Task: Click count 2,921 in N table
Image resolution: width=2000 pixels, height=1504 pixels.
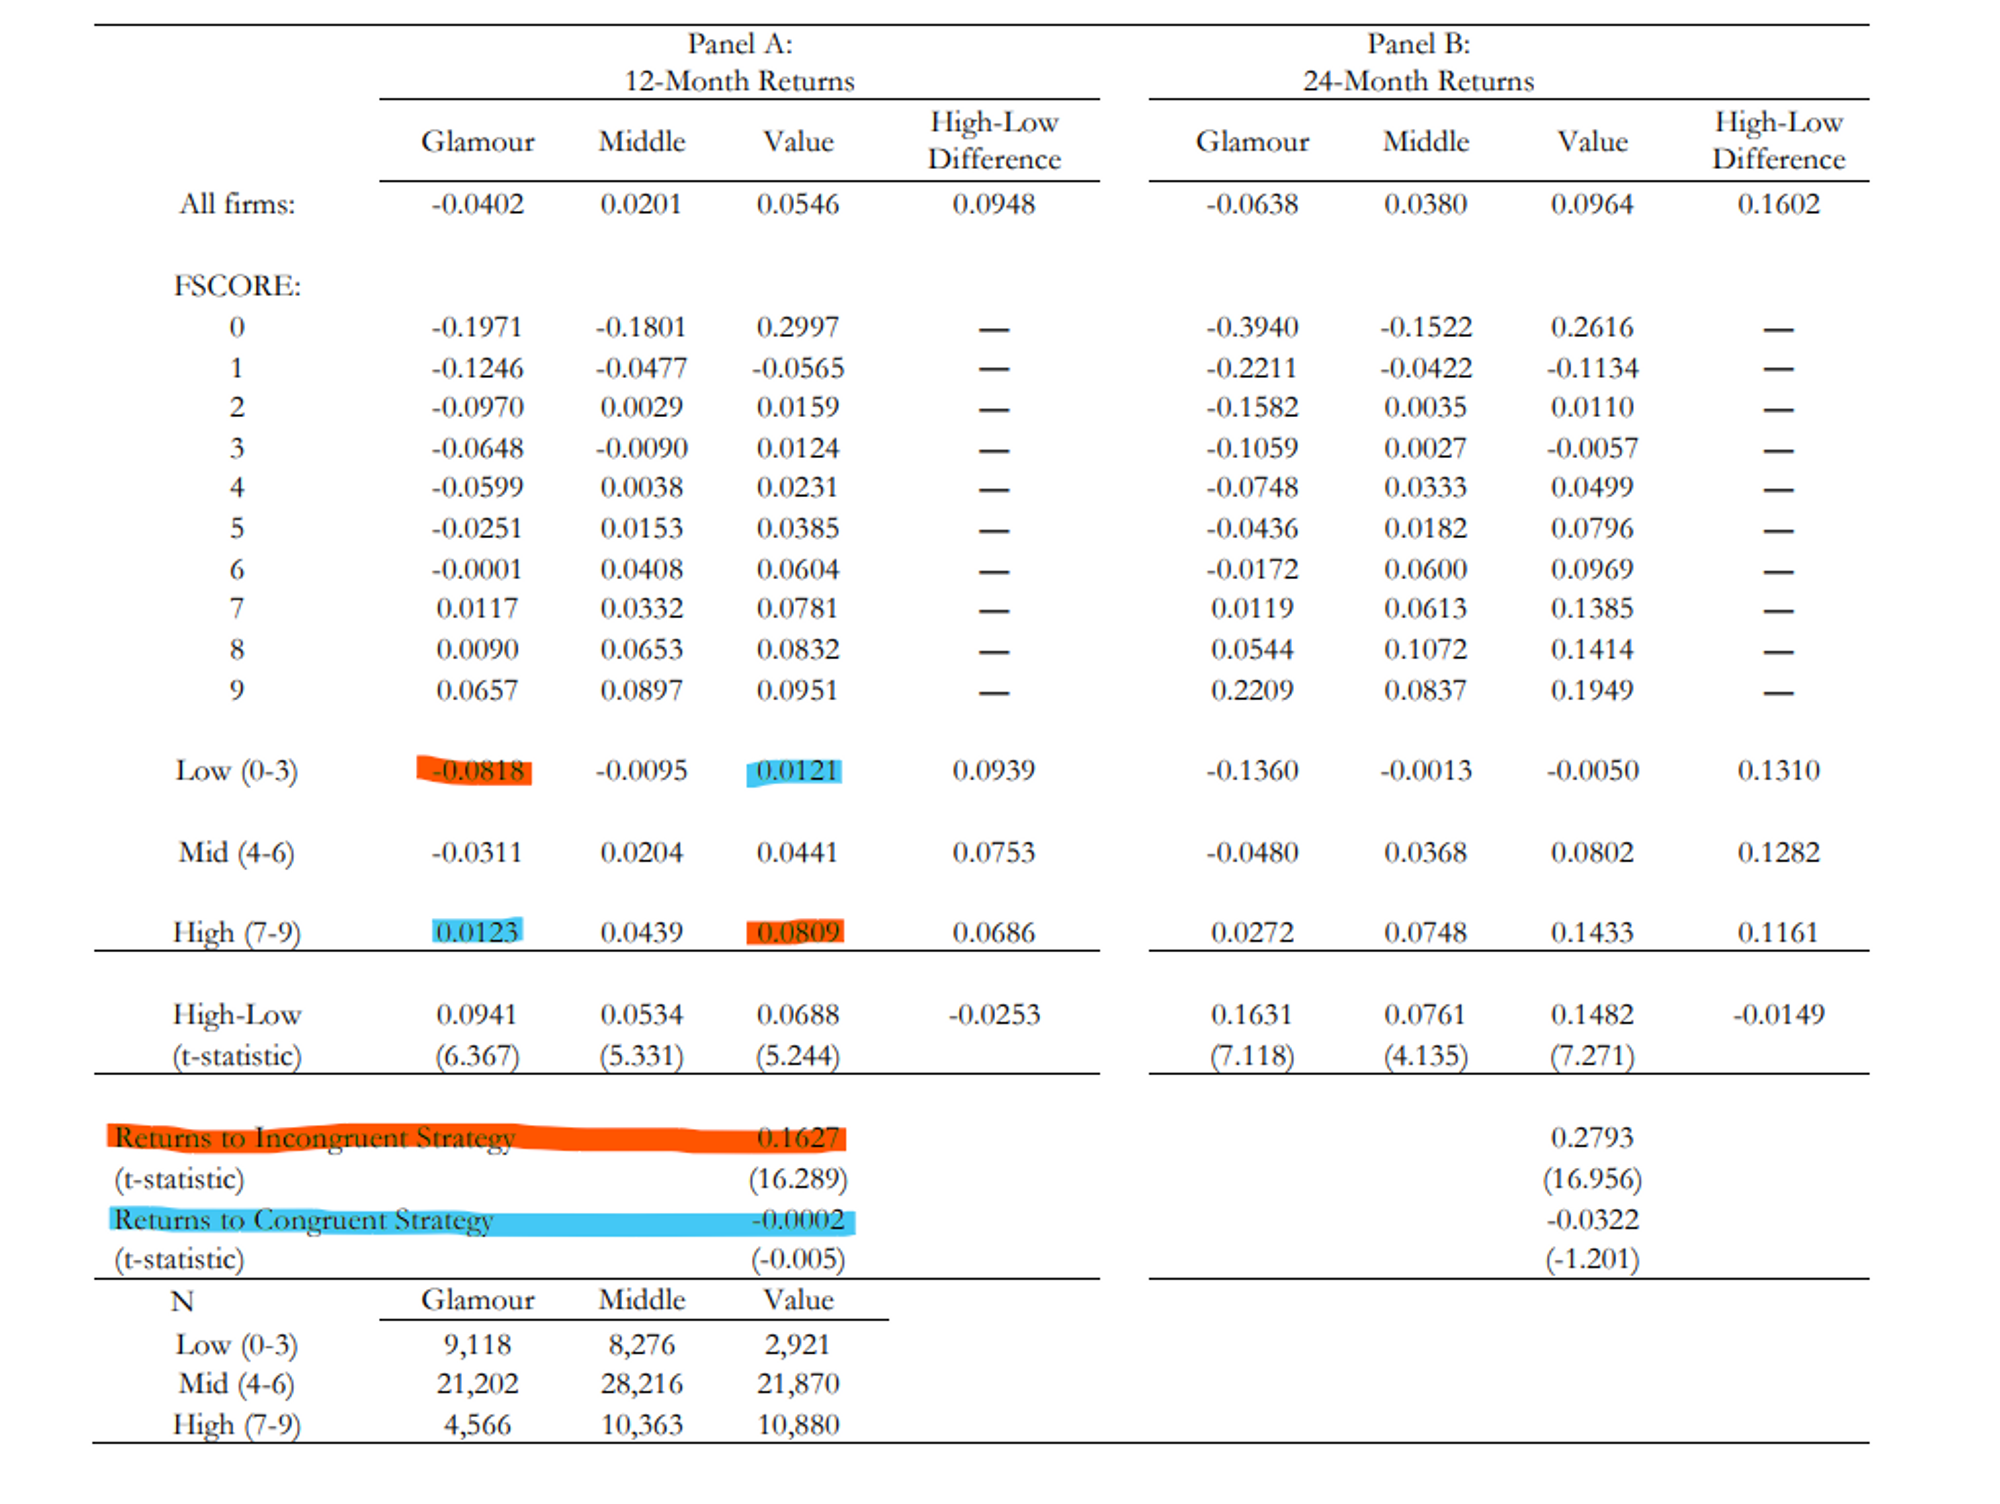Action: pyautogui.click(x=797, y=1345)
